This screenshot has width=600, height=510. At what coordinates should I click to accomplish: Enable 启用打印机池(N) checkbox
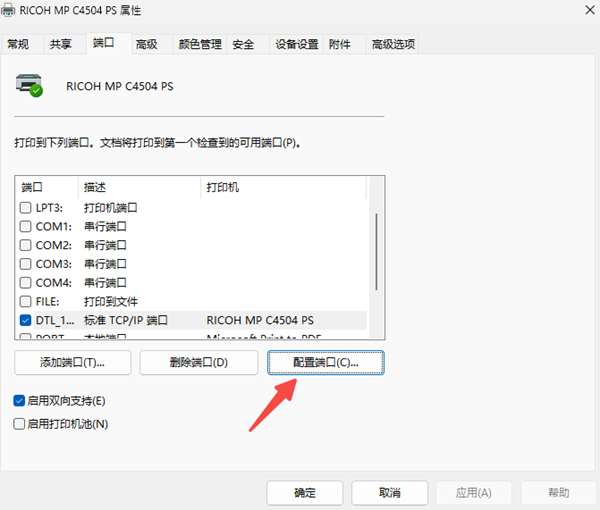[19, 424]
